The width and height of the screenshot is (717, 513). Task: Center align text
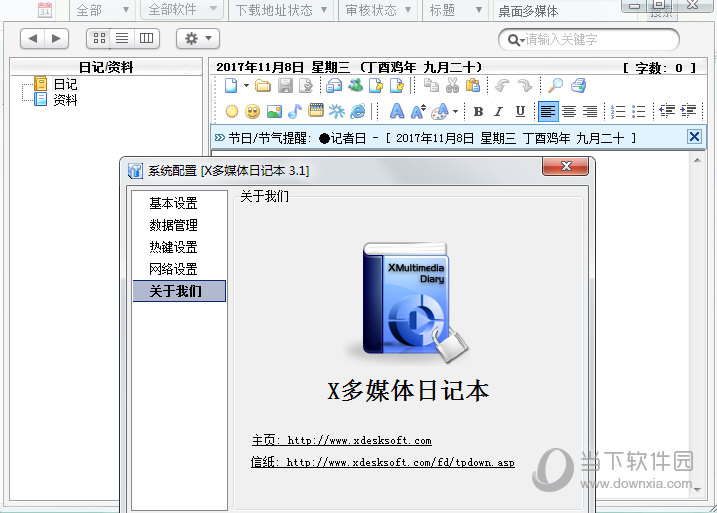pyautogui.click(x=569, y=111)
